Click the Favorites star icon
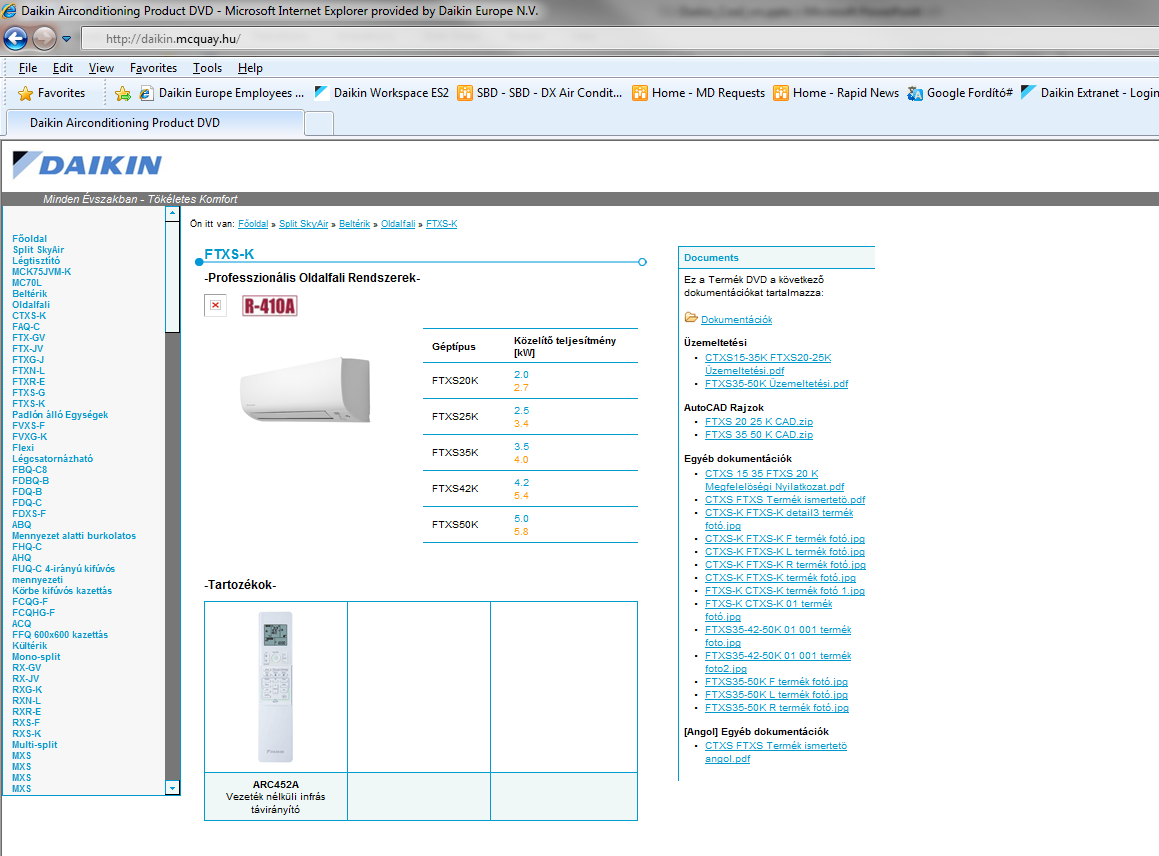The width and height of the screenshot is (1159, 856). pos(25,93)
